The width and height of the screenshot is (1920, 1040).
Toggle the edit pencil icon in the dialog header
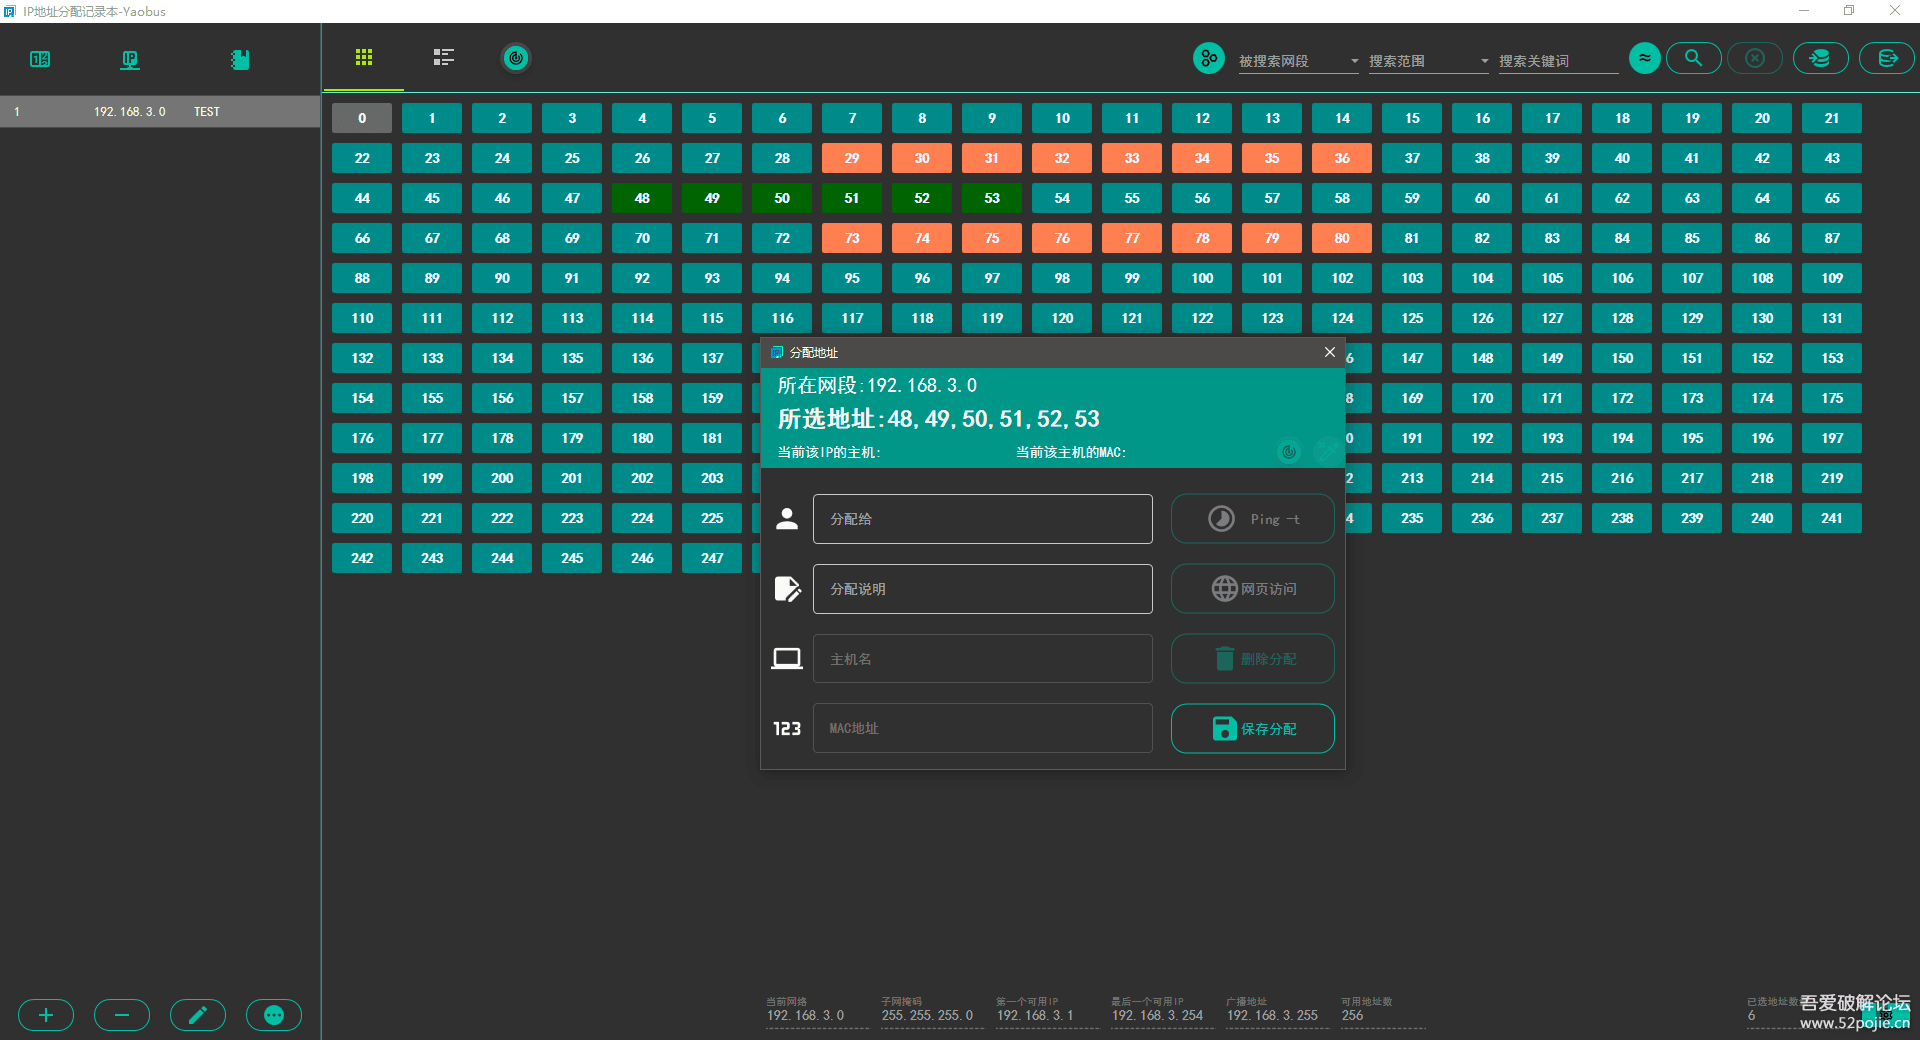point(1326,452)
